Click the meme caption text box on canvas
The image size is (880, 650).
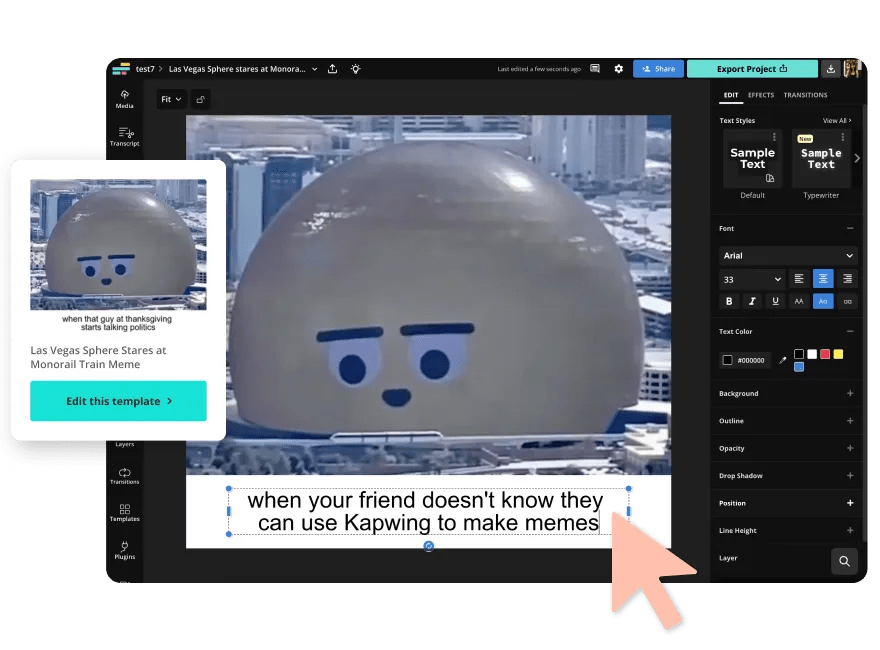(428, 511)
